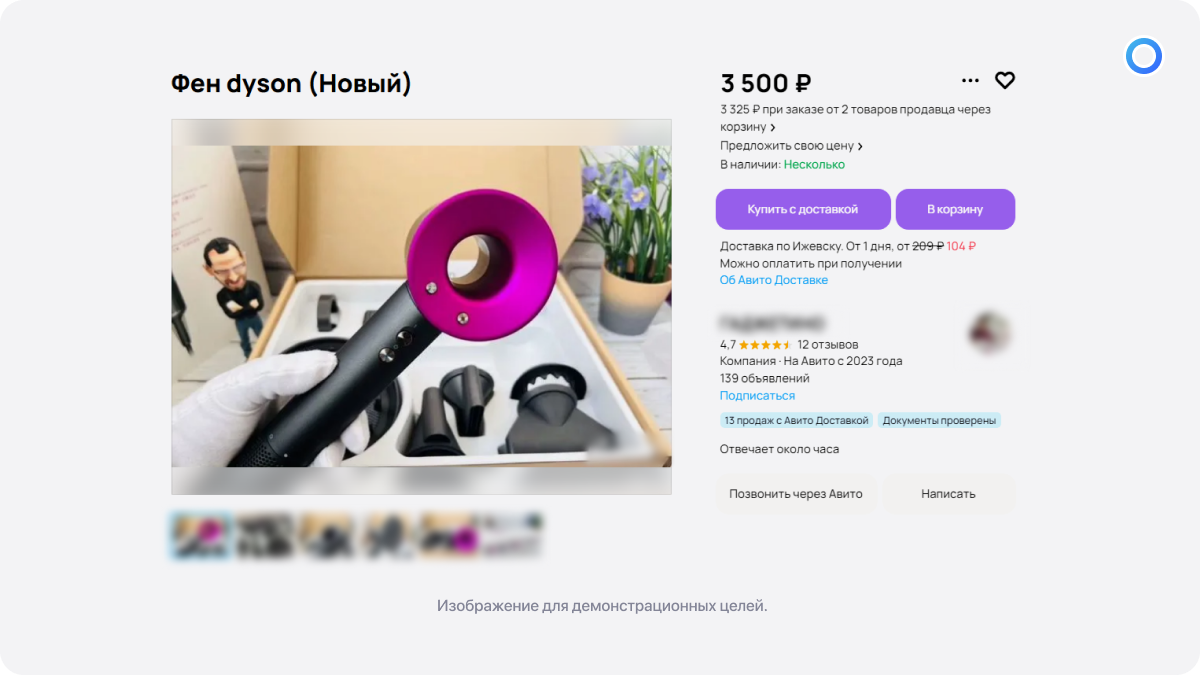Click "Позвонить через Авито" button
The height and width of the screenshot is (675, 1200).
[x=795, y=494]
